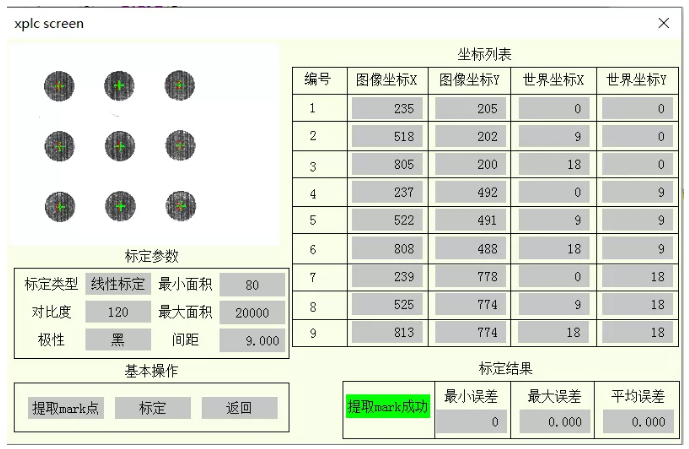Click row 3 图像坐标Y cell 200
Screen dimensions: 689x449
point(470,165)
